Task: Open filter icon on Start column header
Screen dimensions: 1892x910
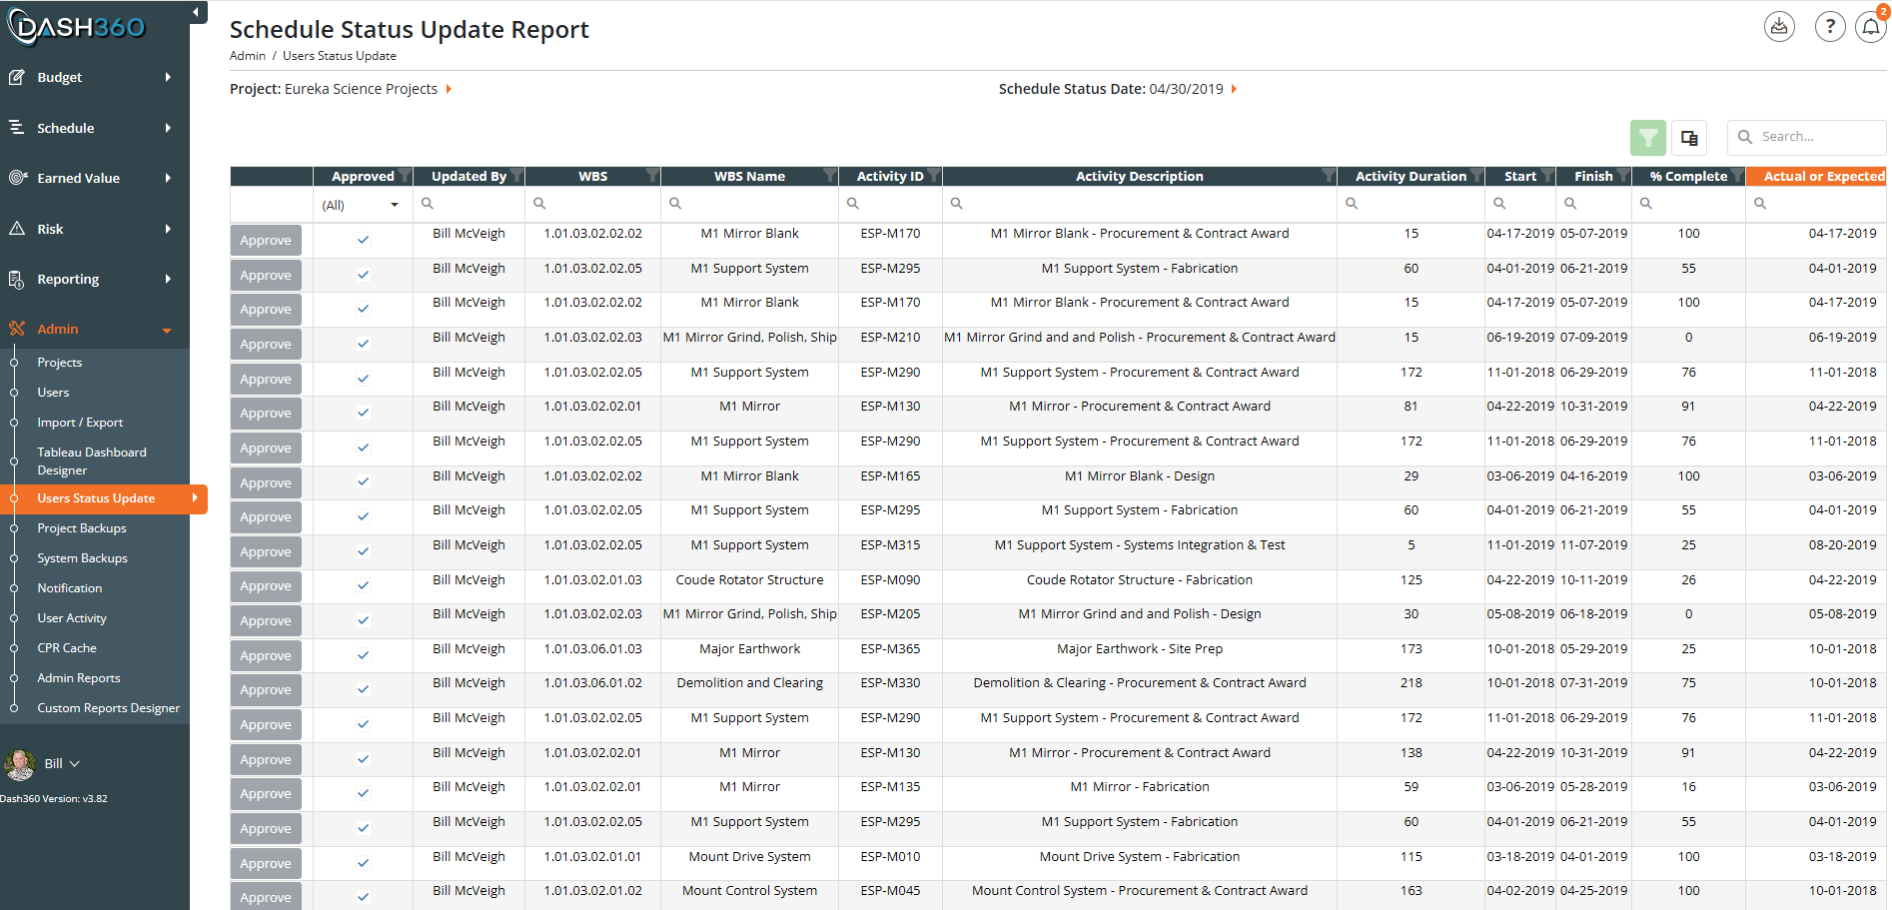Action: [1548, 176]
